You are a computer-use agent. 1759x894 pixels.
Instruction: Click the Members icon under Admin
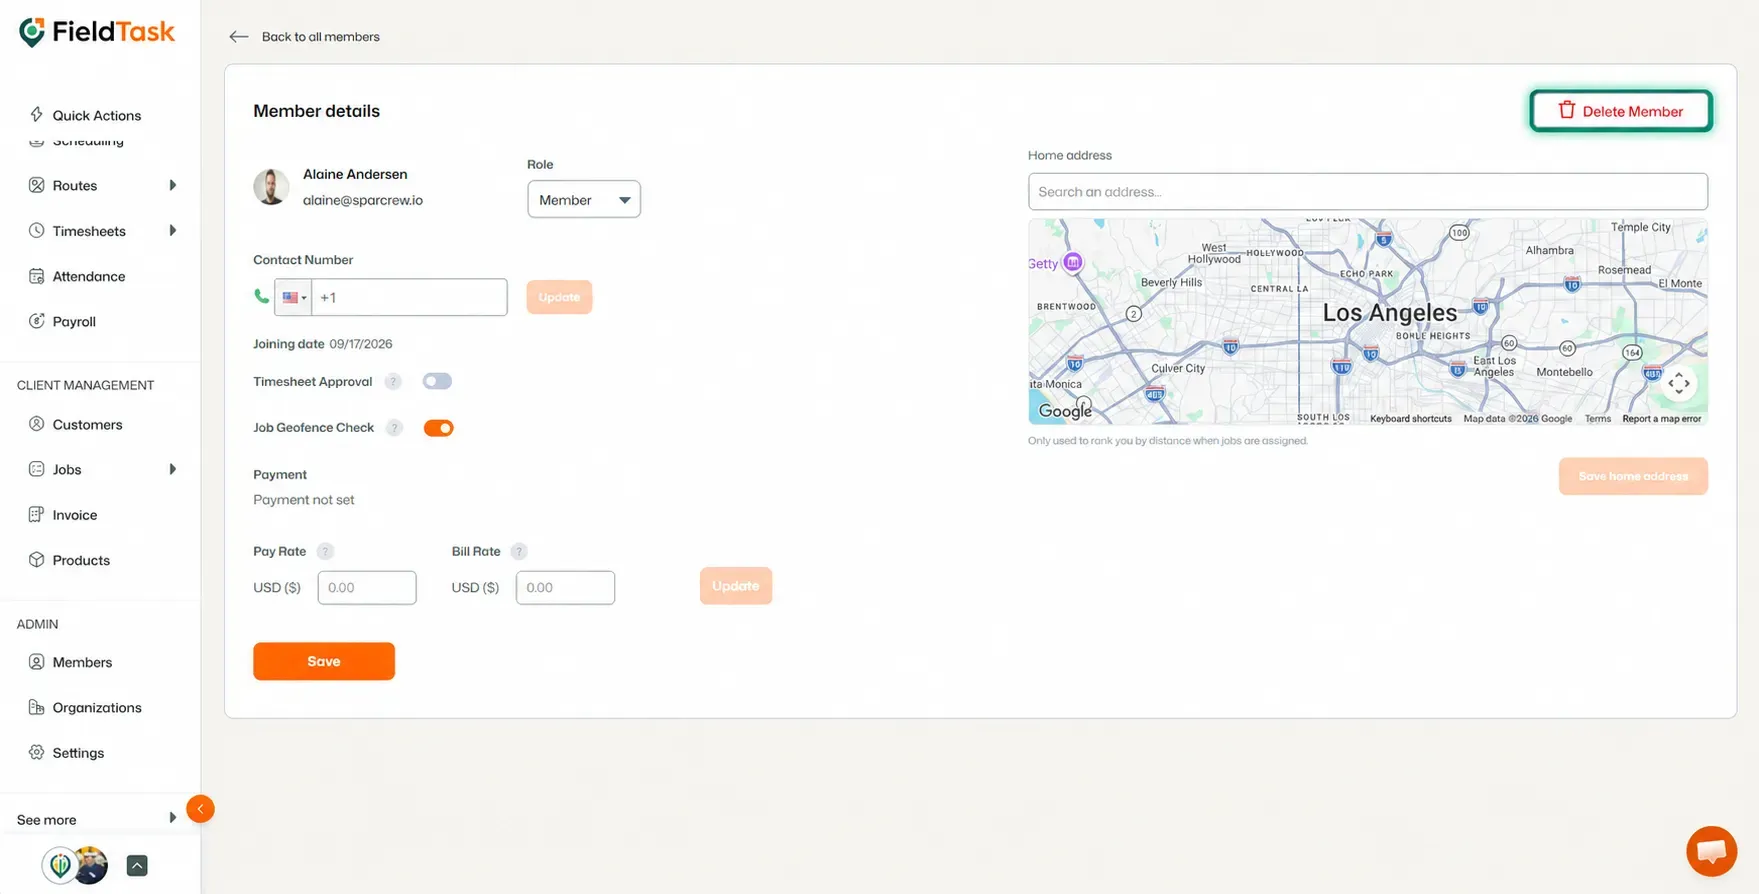coord(36,662)
